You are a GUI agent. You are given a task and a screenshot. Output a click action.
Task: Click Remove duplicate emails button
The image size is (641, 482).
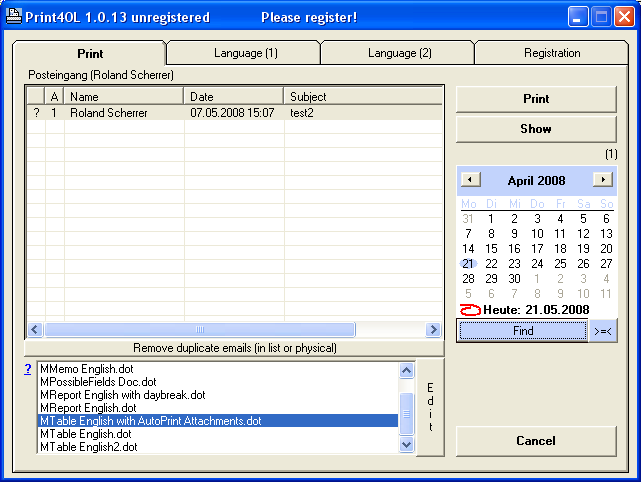(235, 348)
